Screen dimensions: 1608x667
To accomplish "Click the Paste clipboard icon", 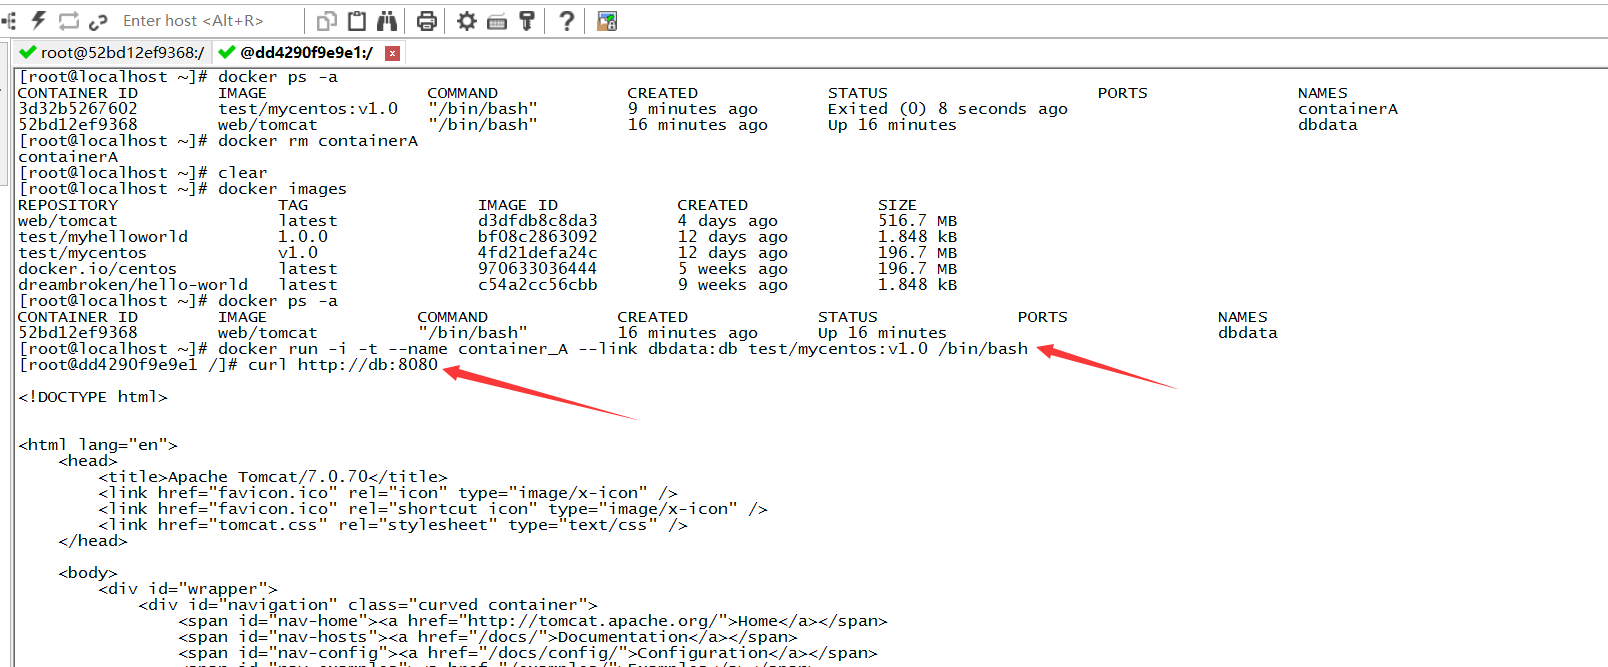I will [357, 20].
